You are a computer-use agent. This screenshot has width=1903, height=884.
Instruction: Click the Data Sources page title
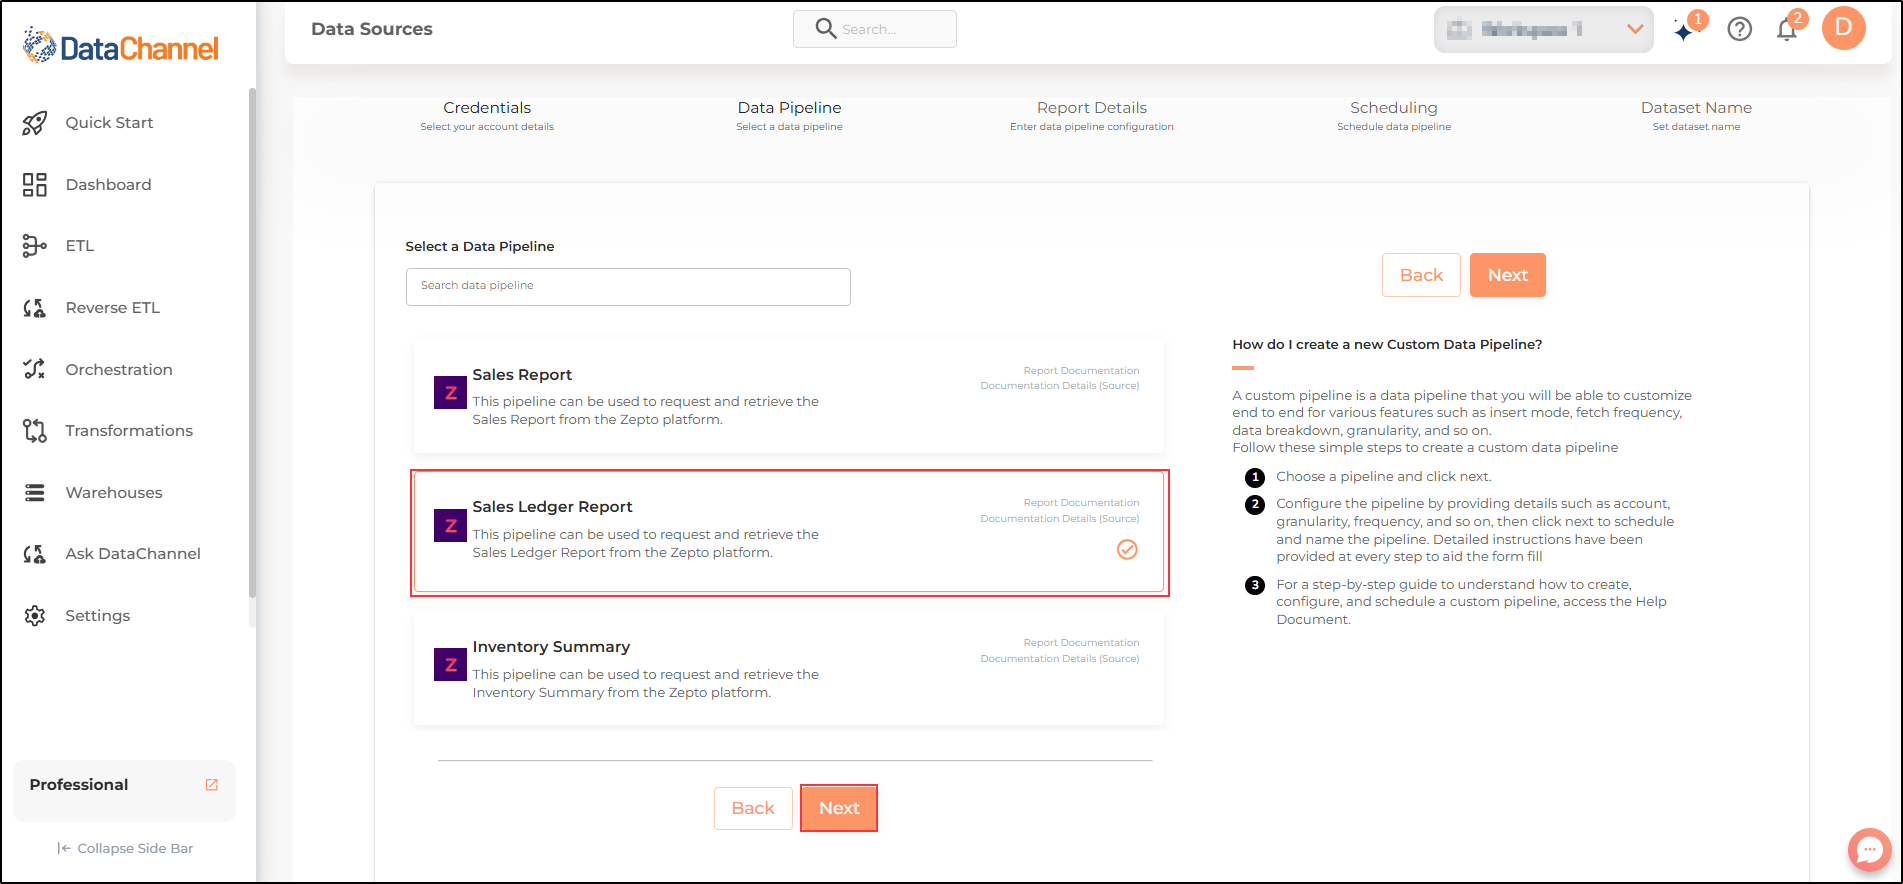point(372,29)
